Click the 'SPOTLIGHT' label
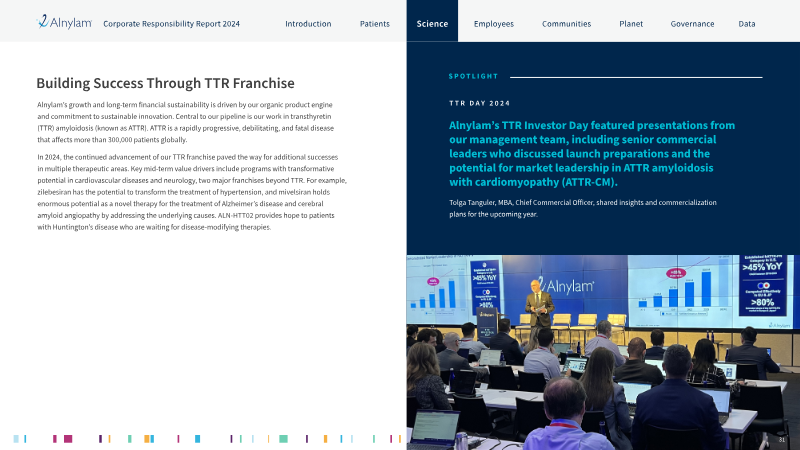Screen dimensions: 800x450 (473, 77)
